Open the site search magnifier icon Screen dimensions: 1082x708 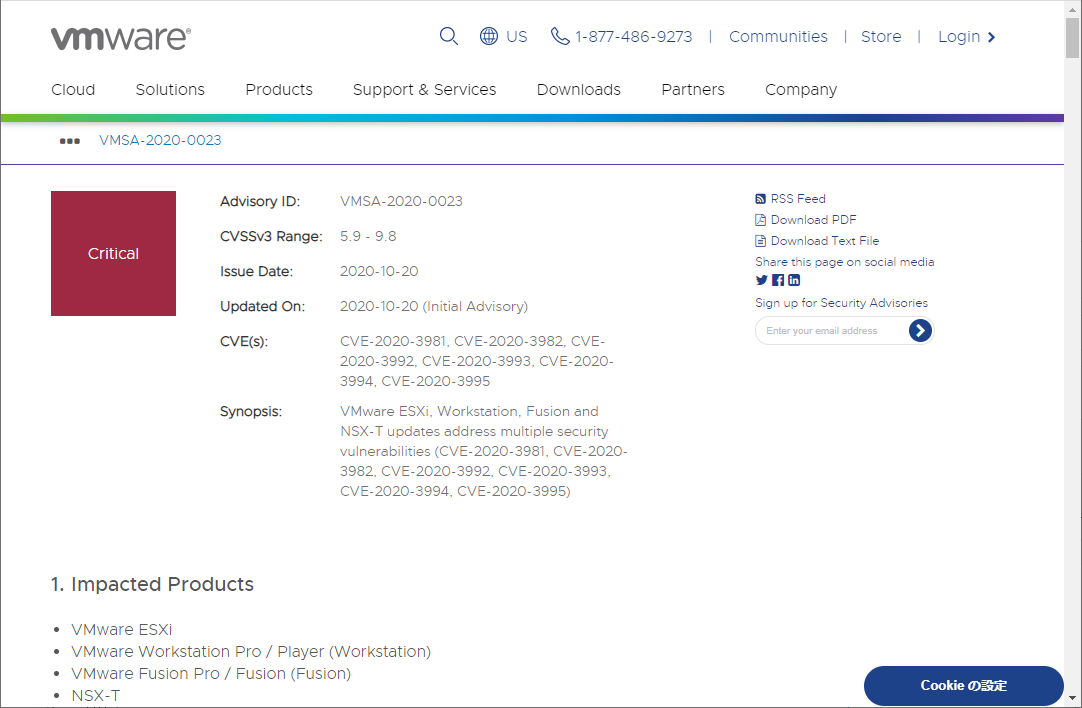tap(449, 36)
